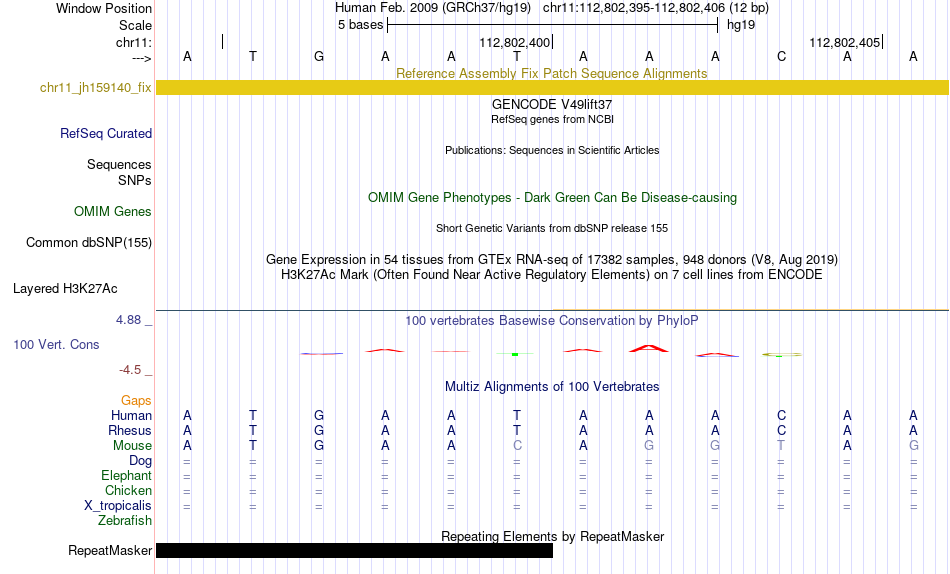Click the OMIM Genes track label

click(x=113, y=212)
